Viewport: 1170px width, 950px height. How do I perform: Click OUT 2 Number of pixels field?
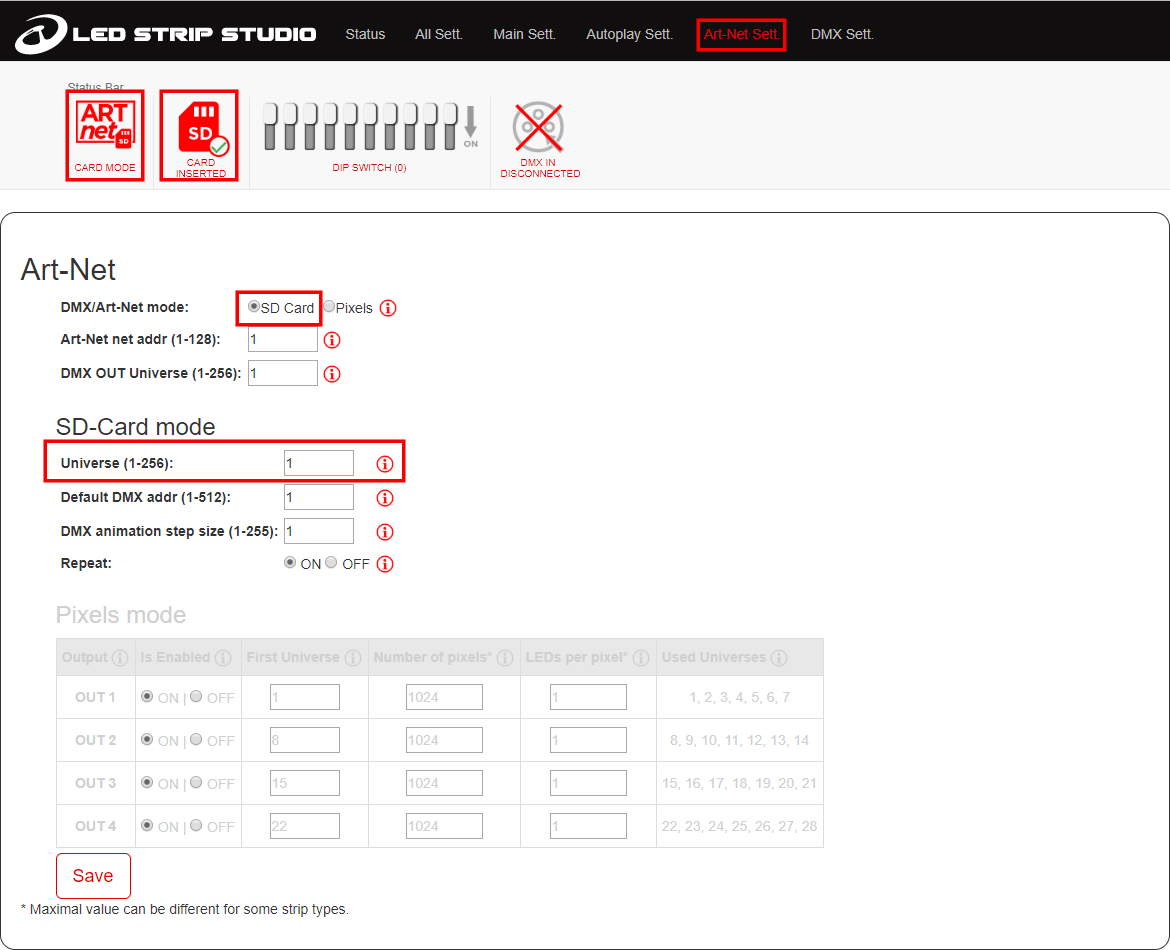(x=444, y=740)
